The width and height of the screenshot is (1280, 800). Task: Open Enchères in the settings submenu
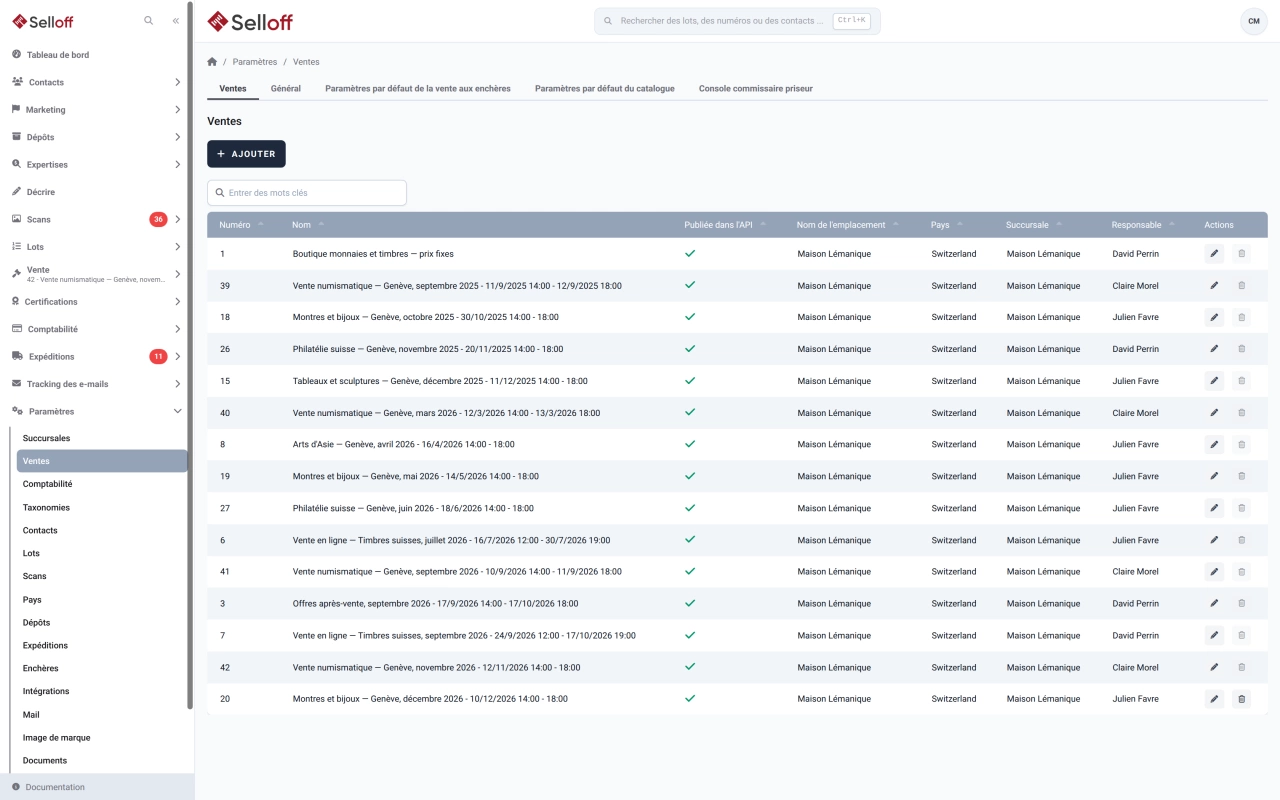pyautogui.click(x=102, y=668)
